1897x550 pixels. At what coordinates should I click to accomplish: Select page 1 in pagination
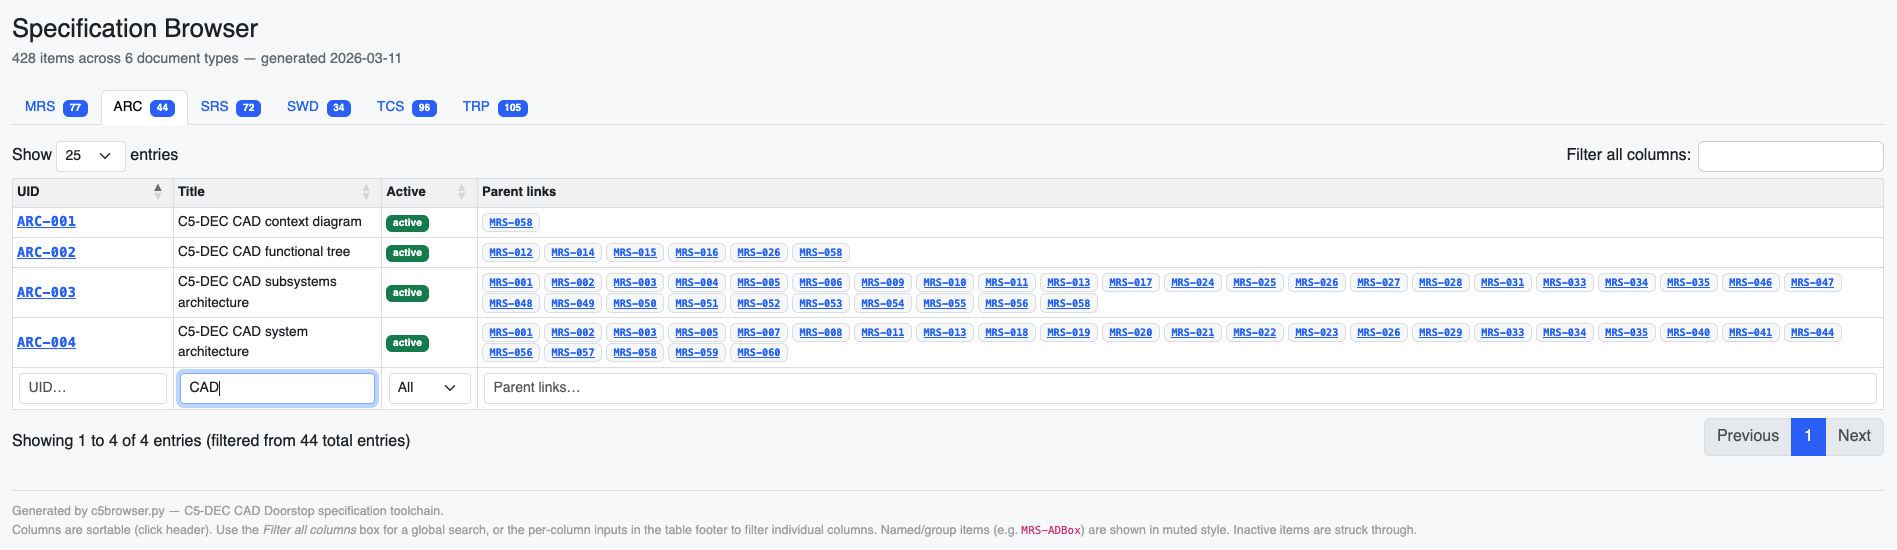point(1807,436)
